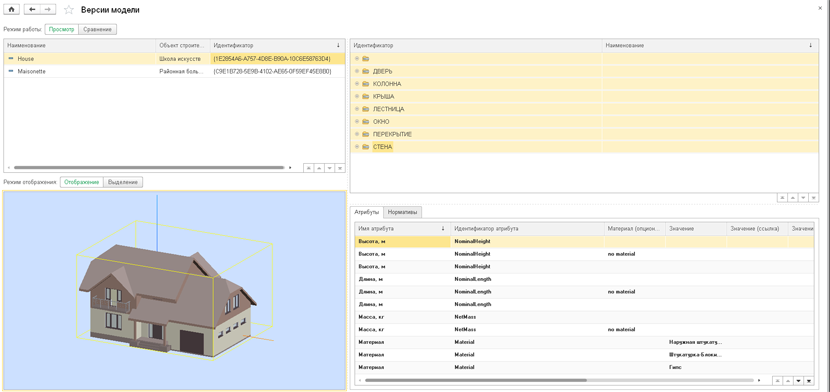Move down one row in models list

coord(329,168)
